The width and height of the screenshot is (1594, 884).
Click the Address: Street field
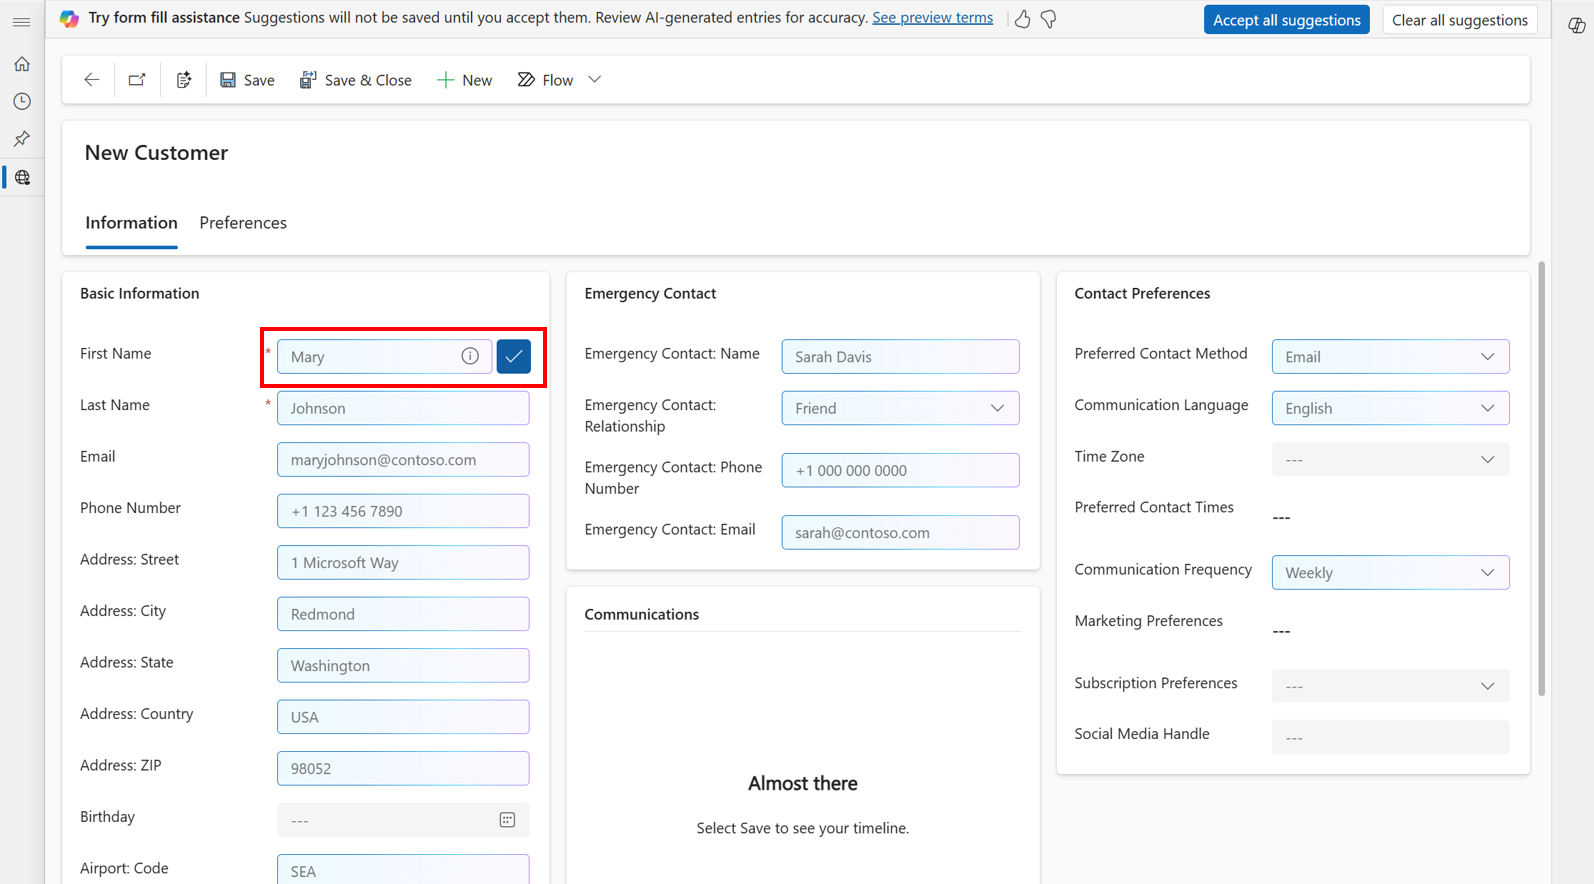pyautogui.click(x=403, y=563)
